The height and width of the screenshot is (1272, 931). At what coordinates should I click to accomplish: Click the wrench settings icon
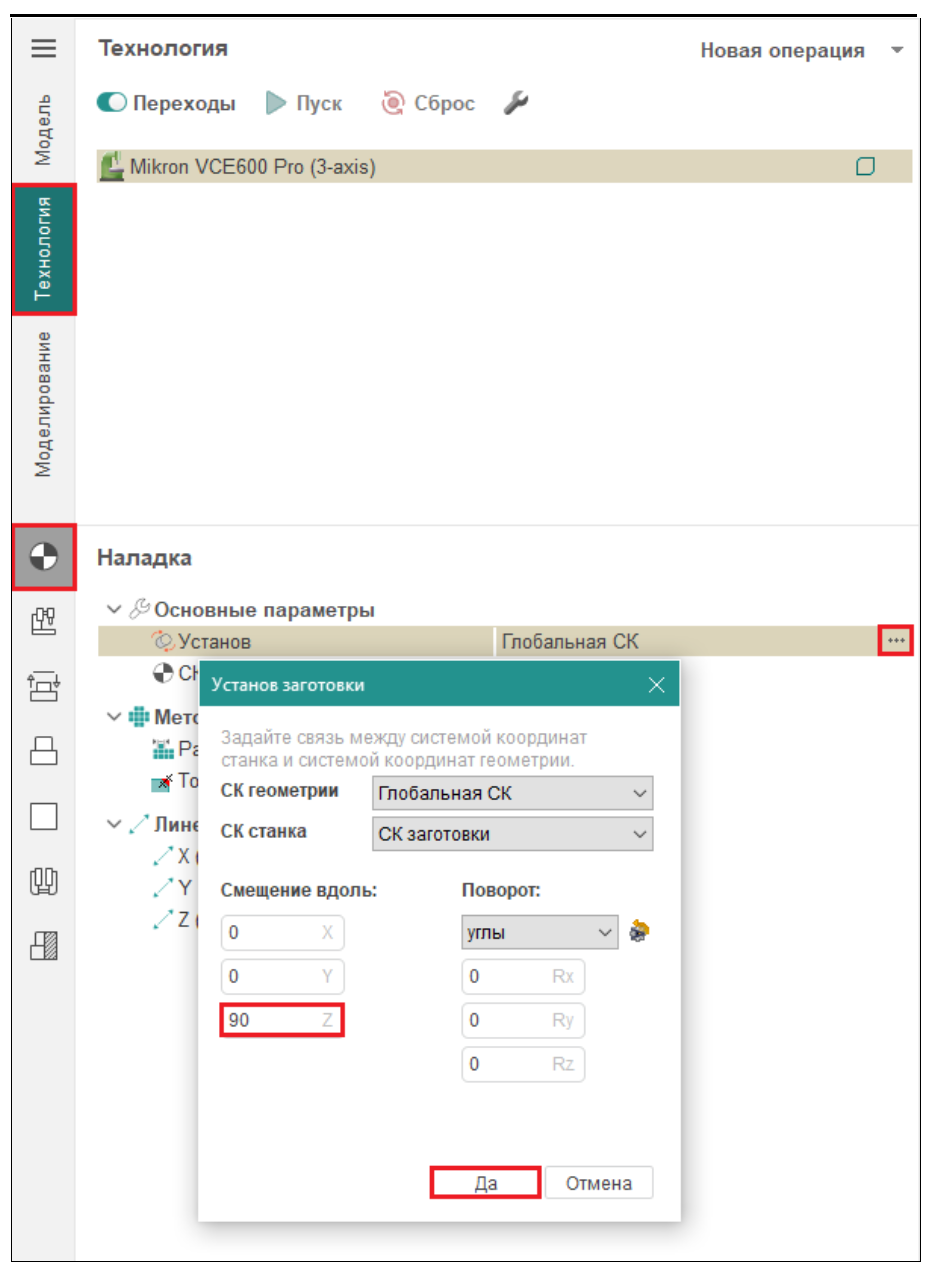pos(516,103)
